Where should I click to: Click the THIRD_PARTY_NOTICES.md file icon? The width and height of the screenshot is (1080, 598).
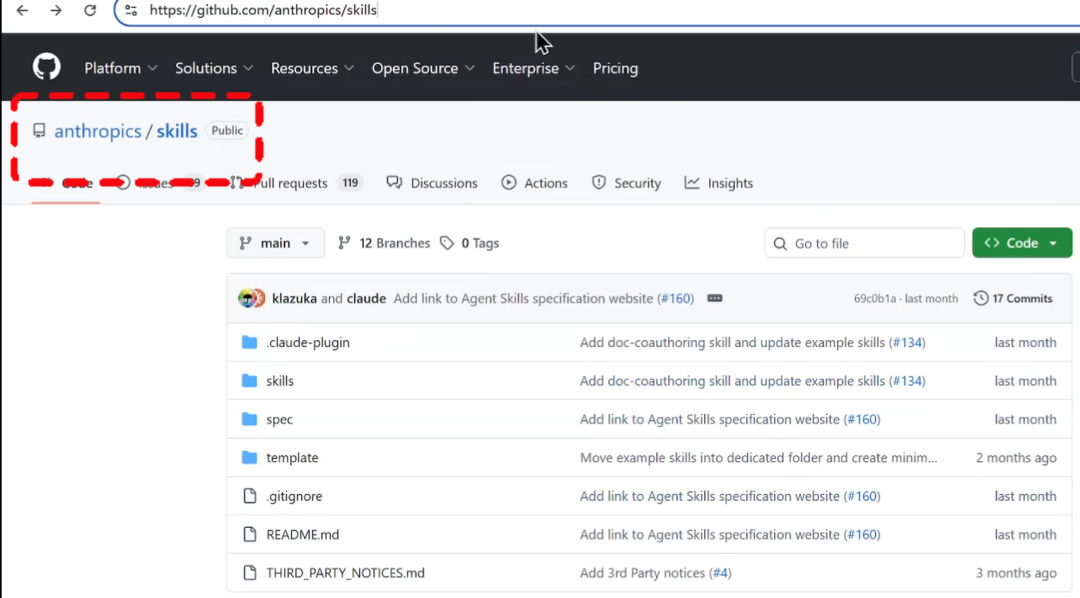(249, 573)
